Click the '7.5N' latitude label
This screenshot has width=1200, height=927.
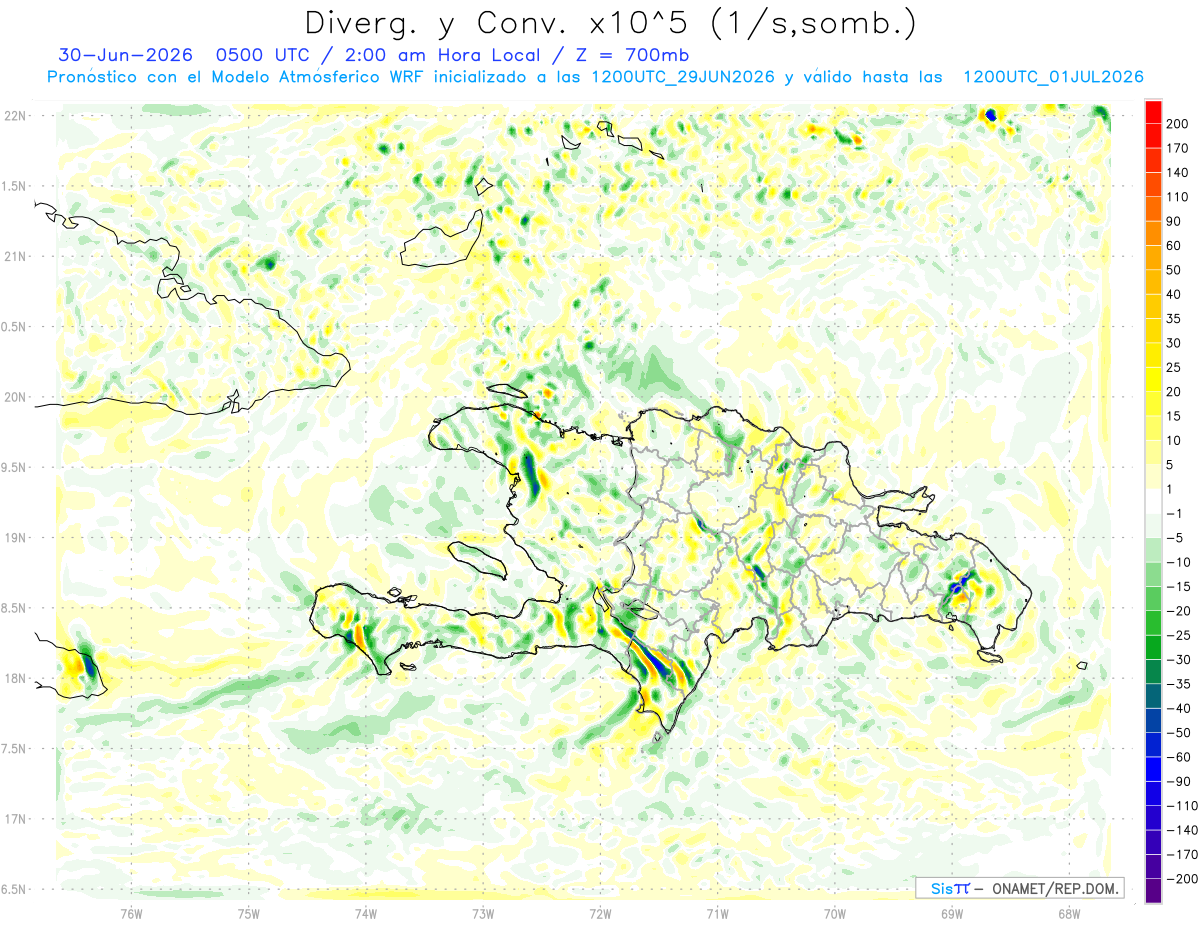click(14, 749)
